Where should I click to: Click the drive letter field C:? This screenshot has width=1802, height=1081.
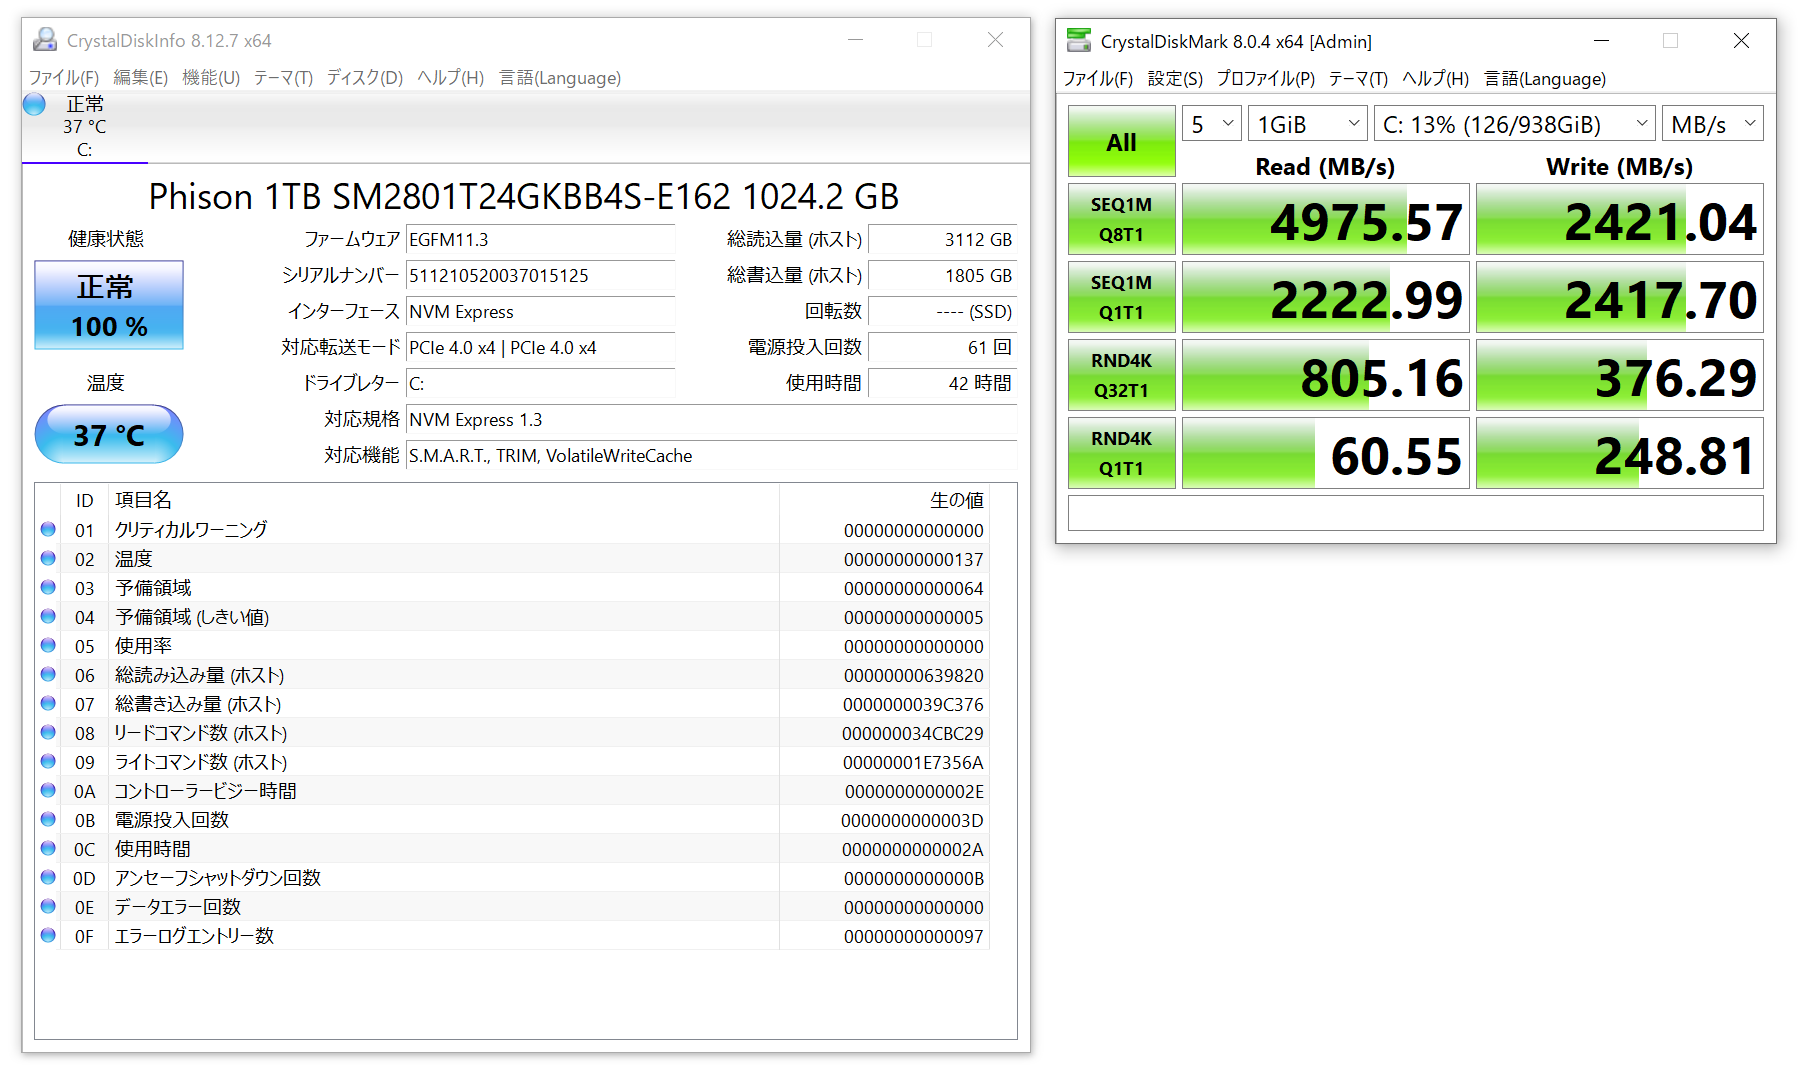[541, 384]
